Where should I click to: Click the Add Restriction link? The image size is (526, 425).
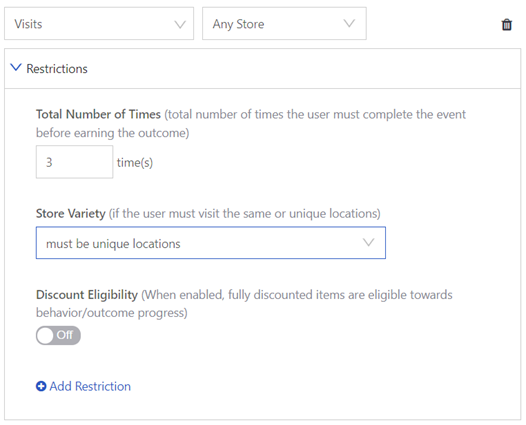[x=90, y=386]
